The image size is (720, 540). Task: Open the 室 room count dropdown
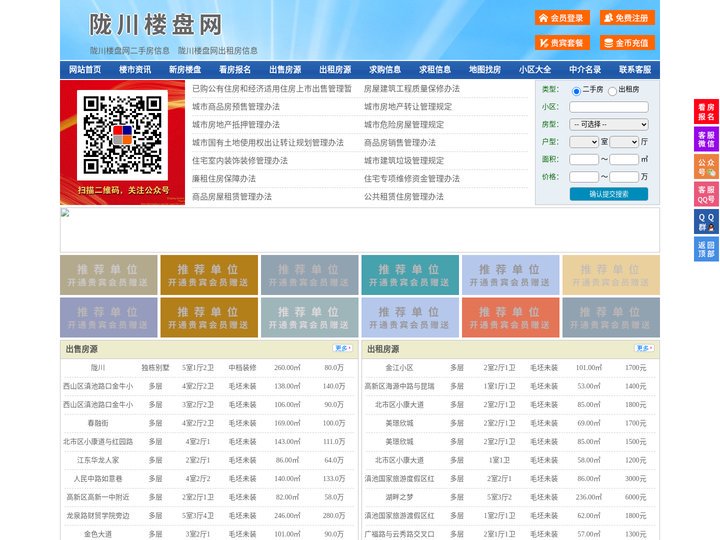tap(584, 142)
